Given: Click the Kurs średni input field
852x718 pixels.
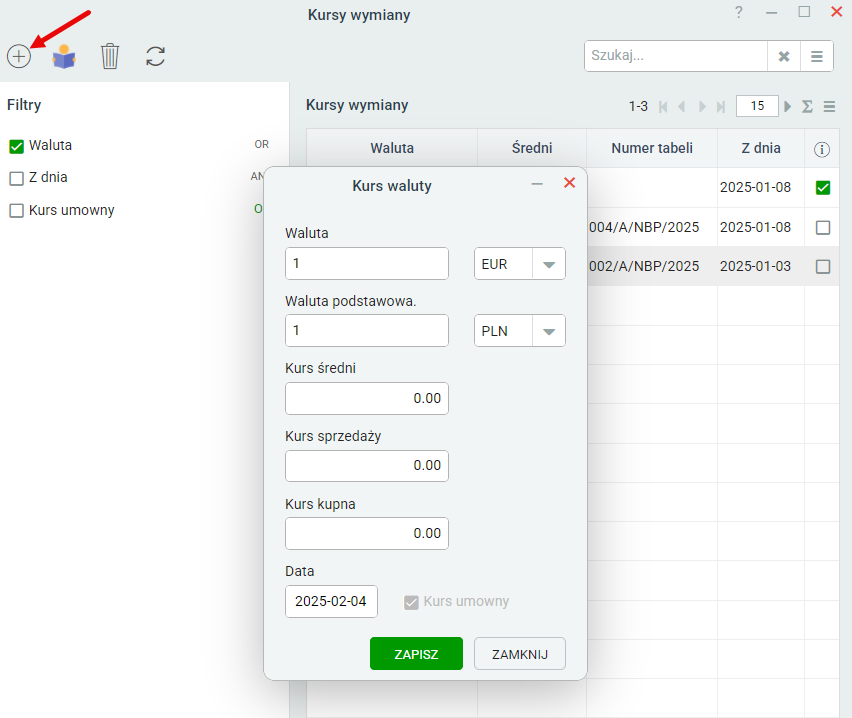Looking at the screenshot, I should (367, 398).
